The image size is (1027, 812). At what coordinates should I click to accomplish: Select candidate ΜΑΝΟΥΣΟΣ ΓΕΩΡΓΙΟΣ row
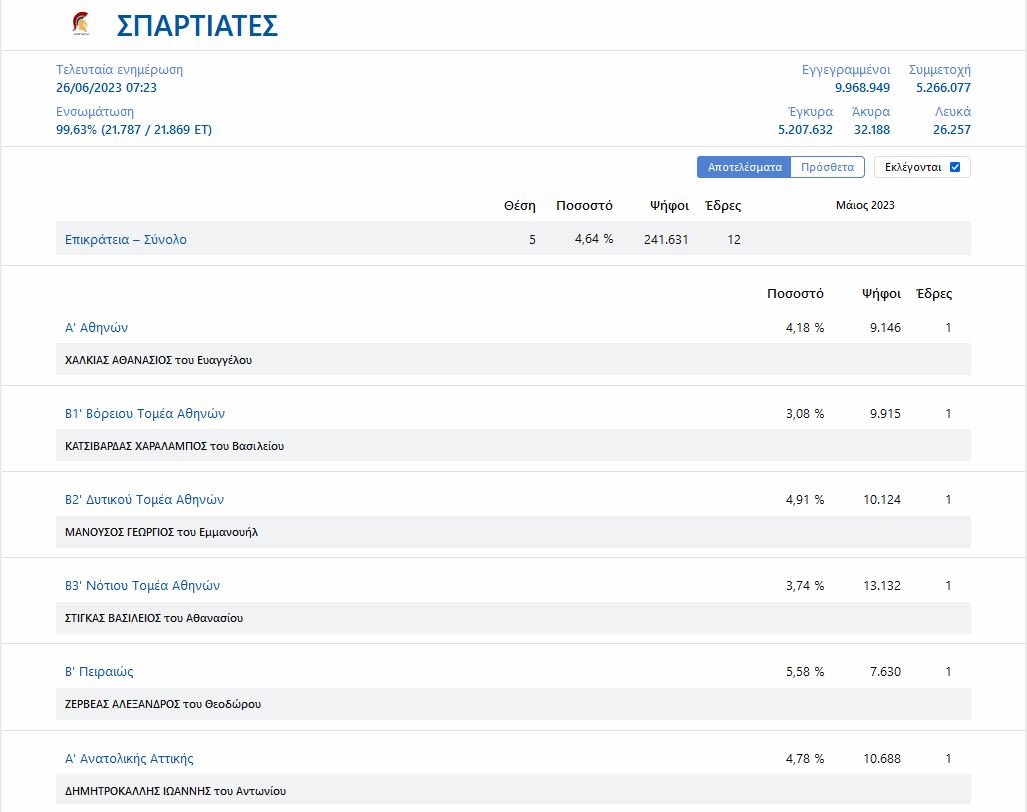161,532
